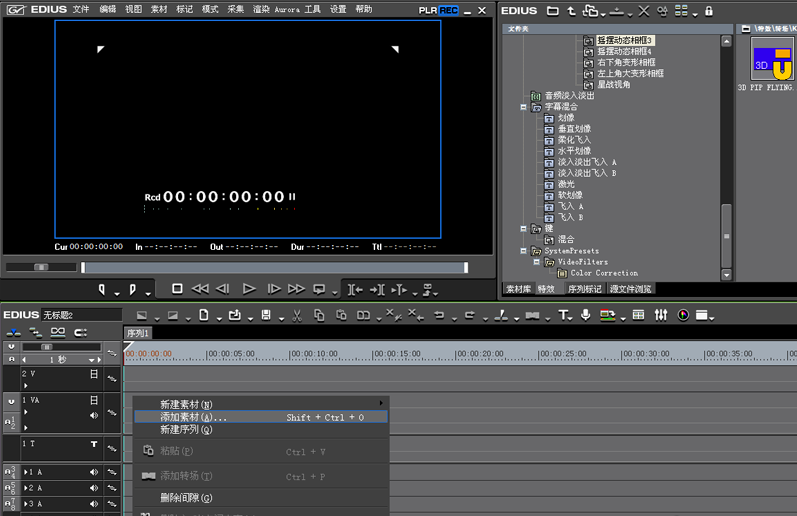The height and width of the screenshot is (516, 797).
Task: Click the save project floppy disk icon
Action: pyautogui.click(x=266, y=315)
